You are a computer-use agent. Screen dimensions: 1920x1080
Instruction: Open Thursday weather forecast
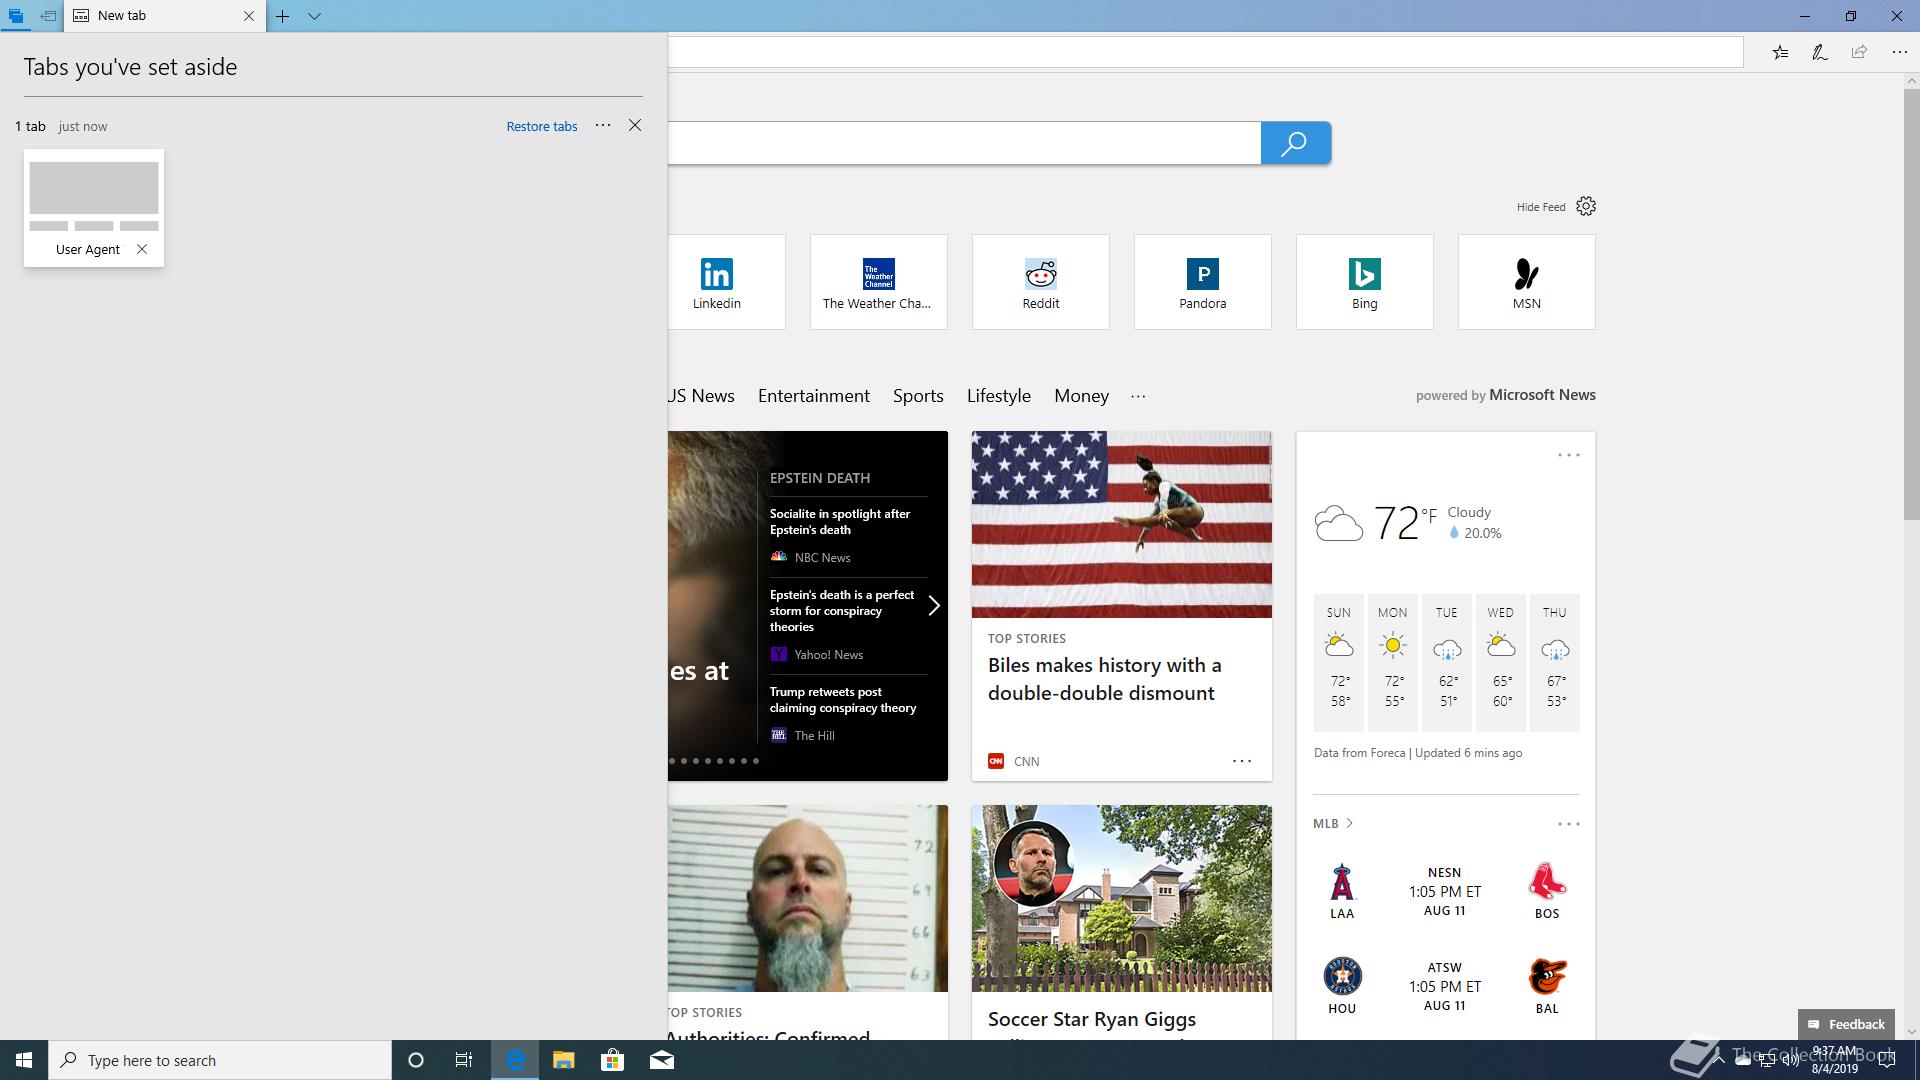click(1554, 663)
